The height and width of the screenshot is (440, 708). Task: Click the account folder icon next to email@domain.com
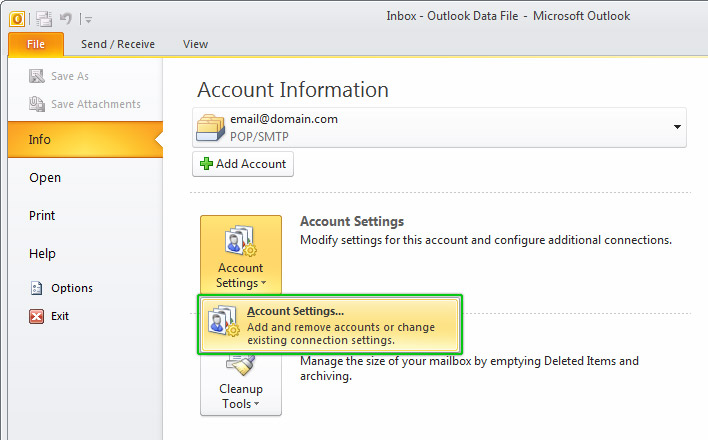(x=210, y=127)
